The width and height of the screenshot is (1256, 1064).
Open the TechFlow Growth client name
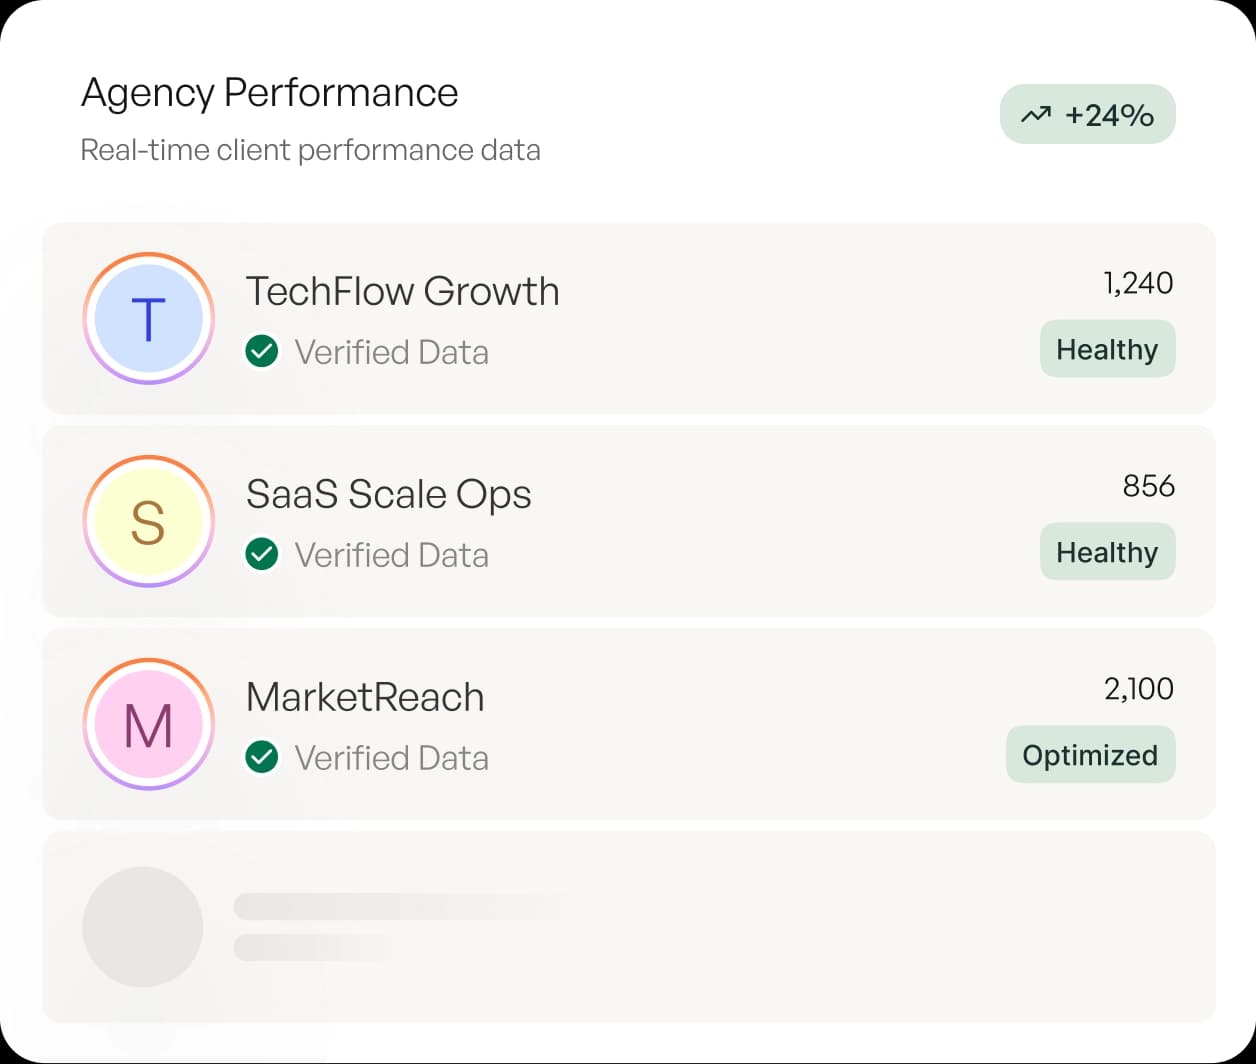[x=402, y=291]
